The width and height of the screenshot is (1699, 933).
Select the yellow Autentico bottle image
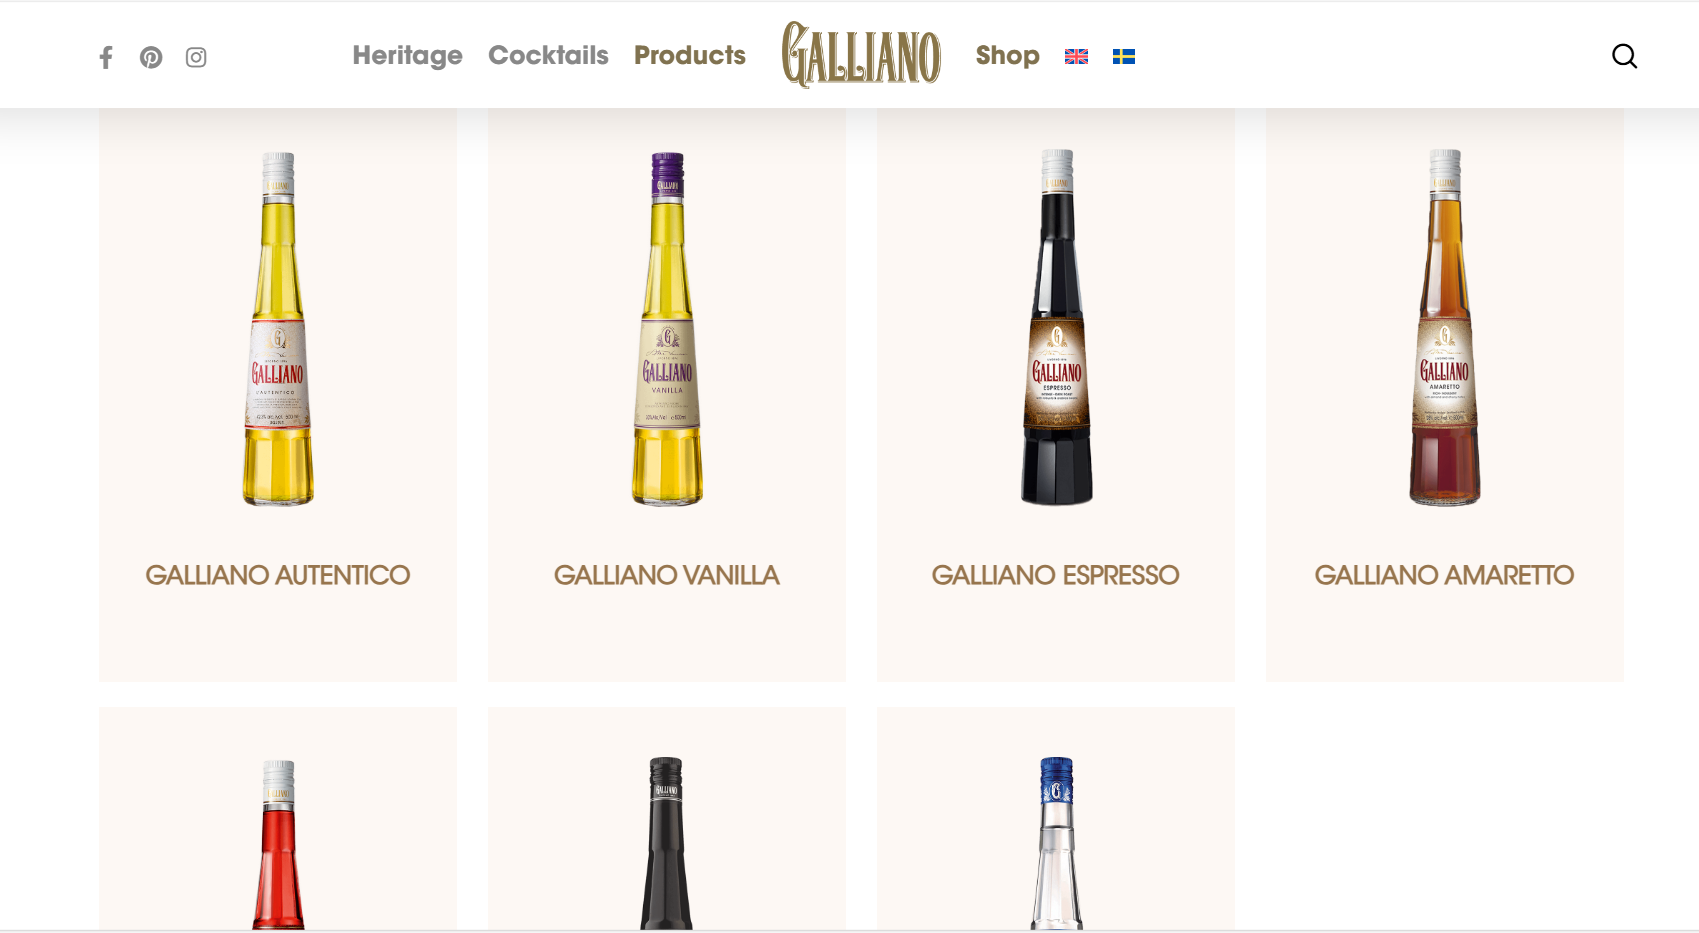(278, 329)
